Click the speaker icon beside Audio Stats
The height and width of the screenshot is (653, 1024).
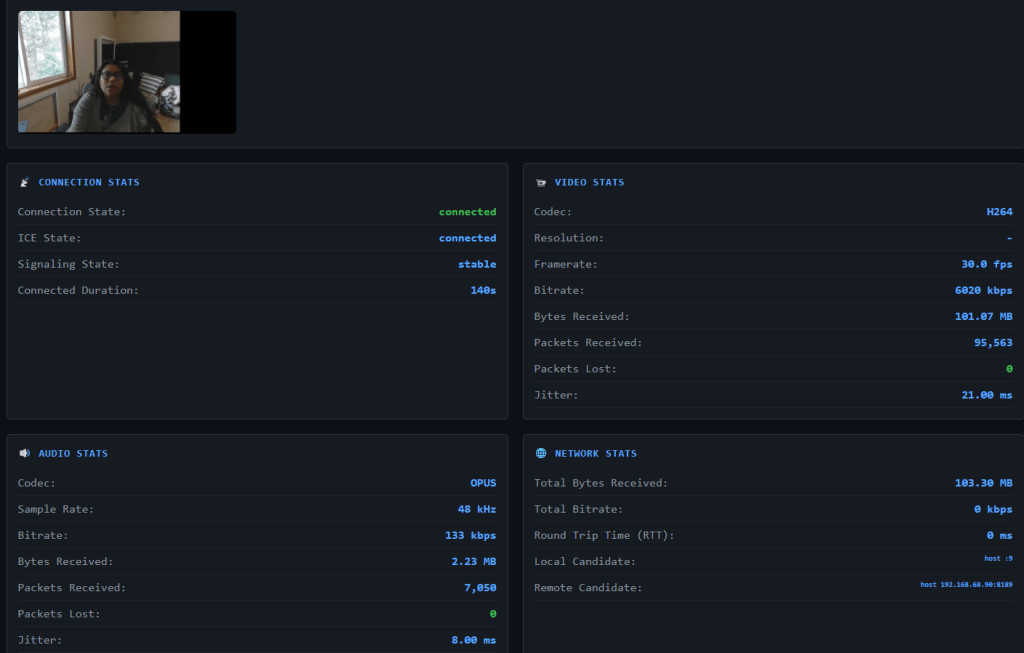tap(24, 454)
